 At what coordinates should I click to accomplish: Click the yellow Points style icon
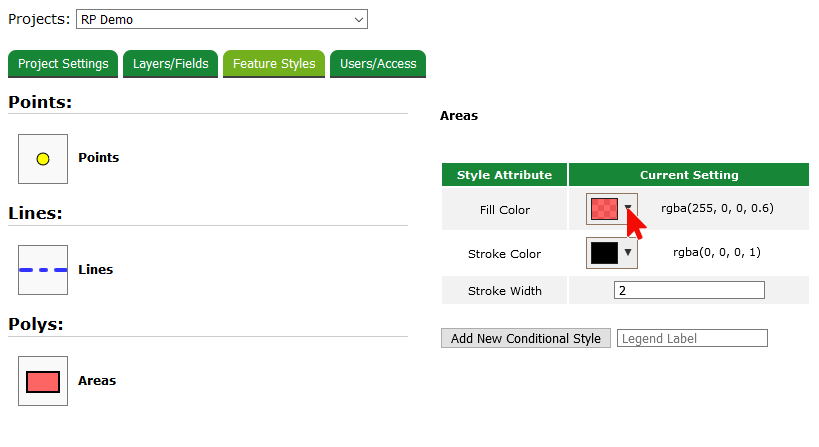point(43,159)
